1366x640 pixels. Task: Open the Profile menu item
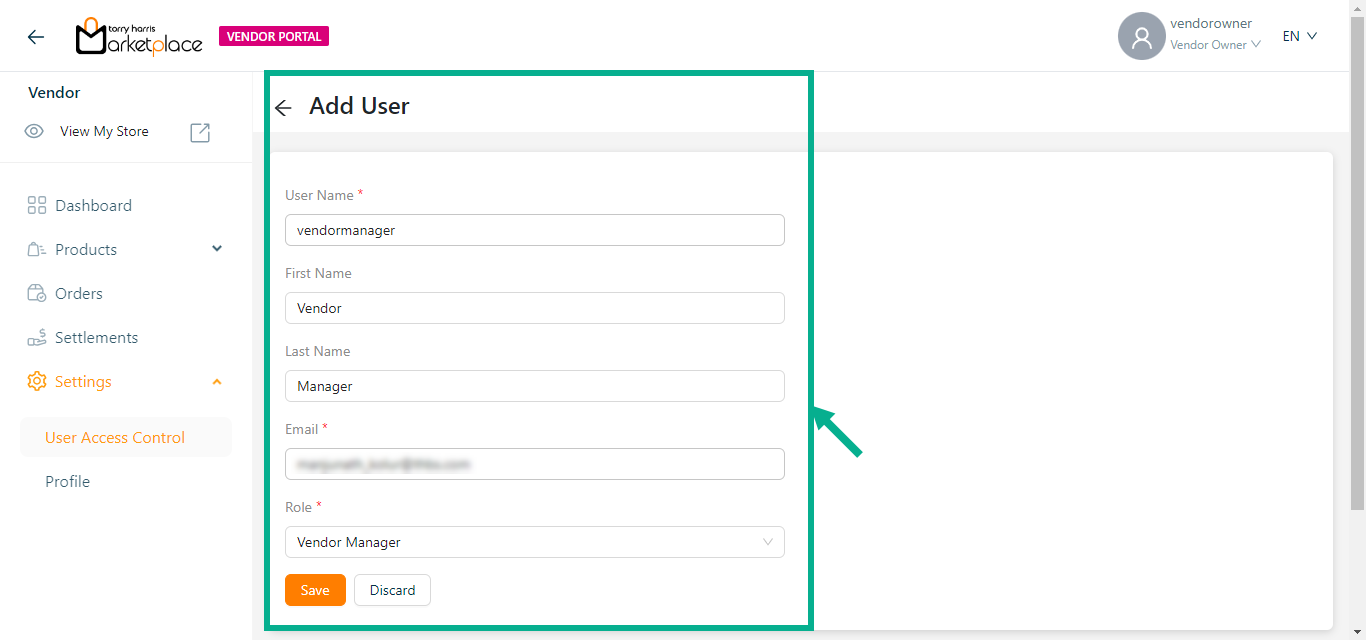(68, 482)
